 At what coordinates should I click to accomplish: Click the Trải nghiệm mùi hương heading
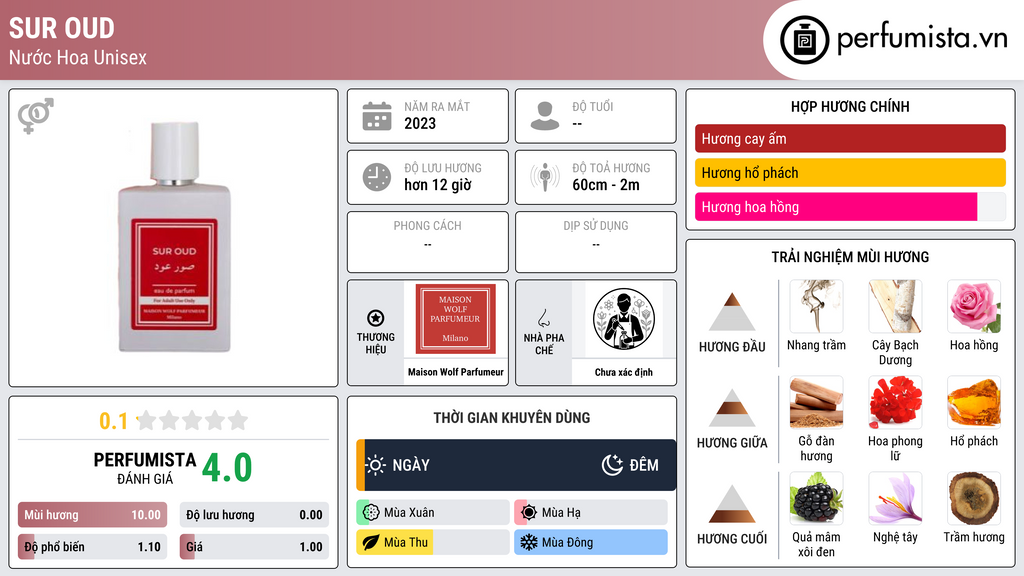(850, 257)
